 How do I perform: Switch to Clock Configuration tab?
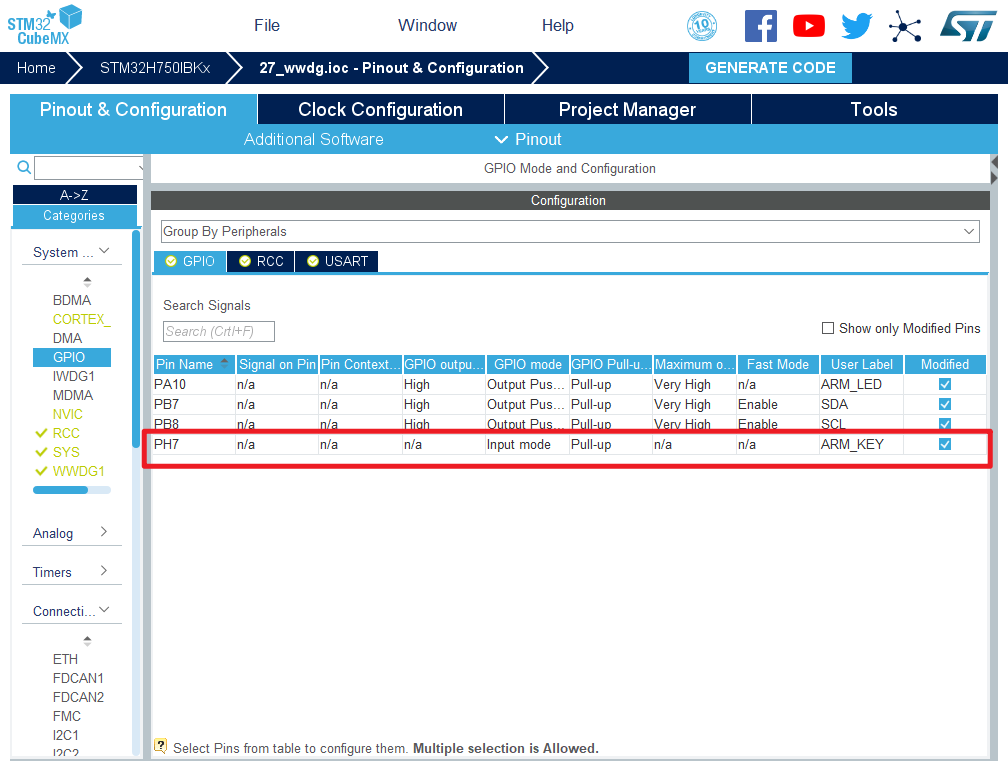click(x=380, y=110)
